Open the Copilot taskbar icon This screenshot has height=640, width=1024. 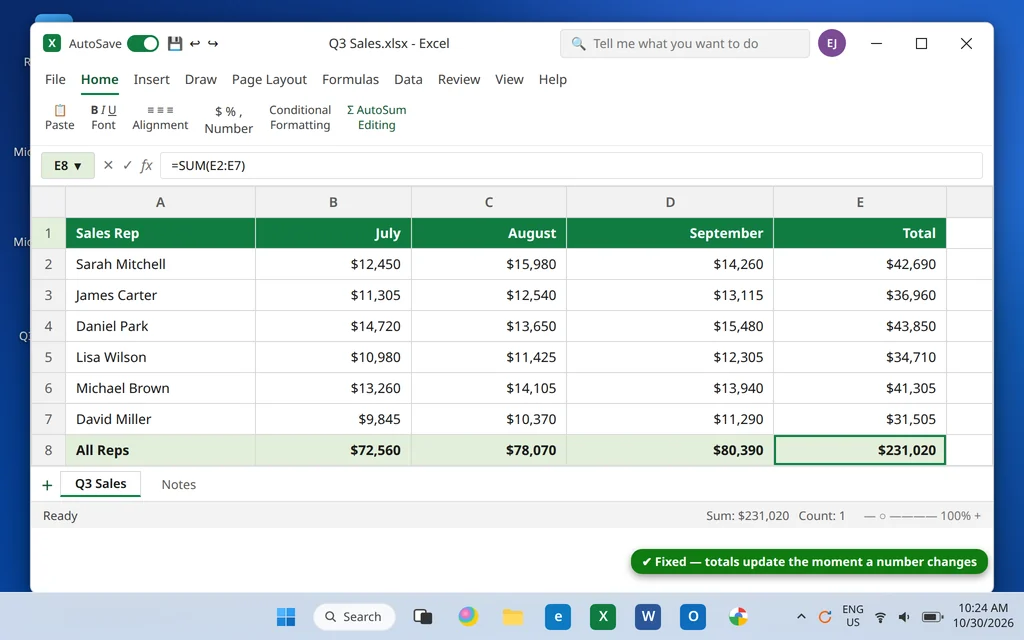pyautogui.click(x=468, y=616)
